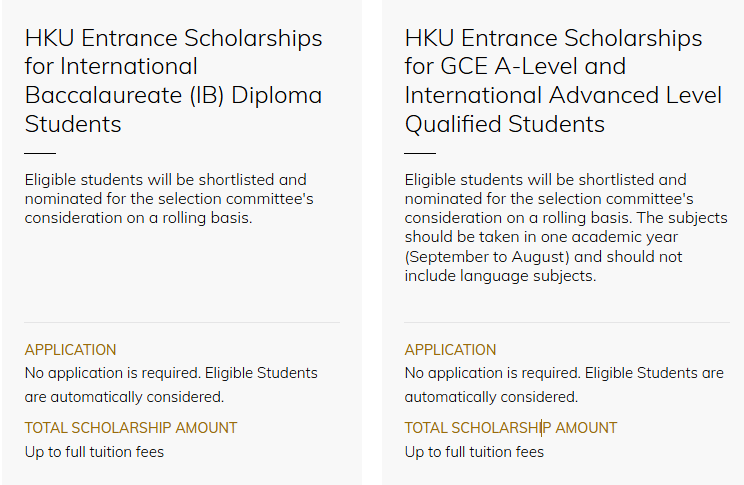The height and width of the screenshot is (485, 744).
Task: Click '(September to August)' in the GCE description
Action: click(x=481, y=257)
